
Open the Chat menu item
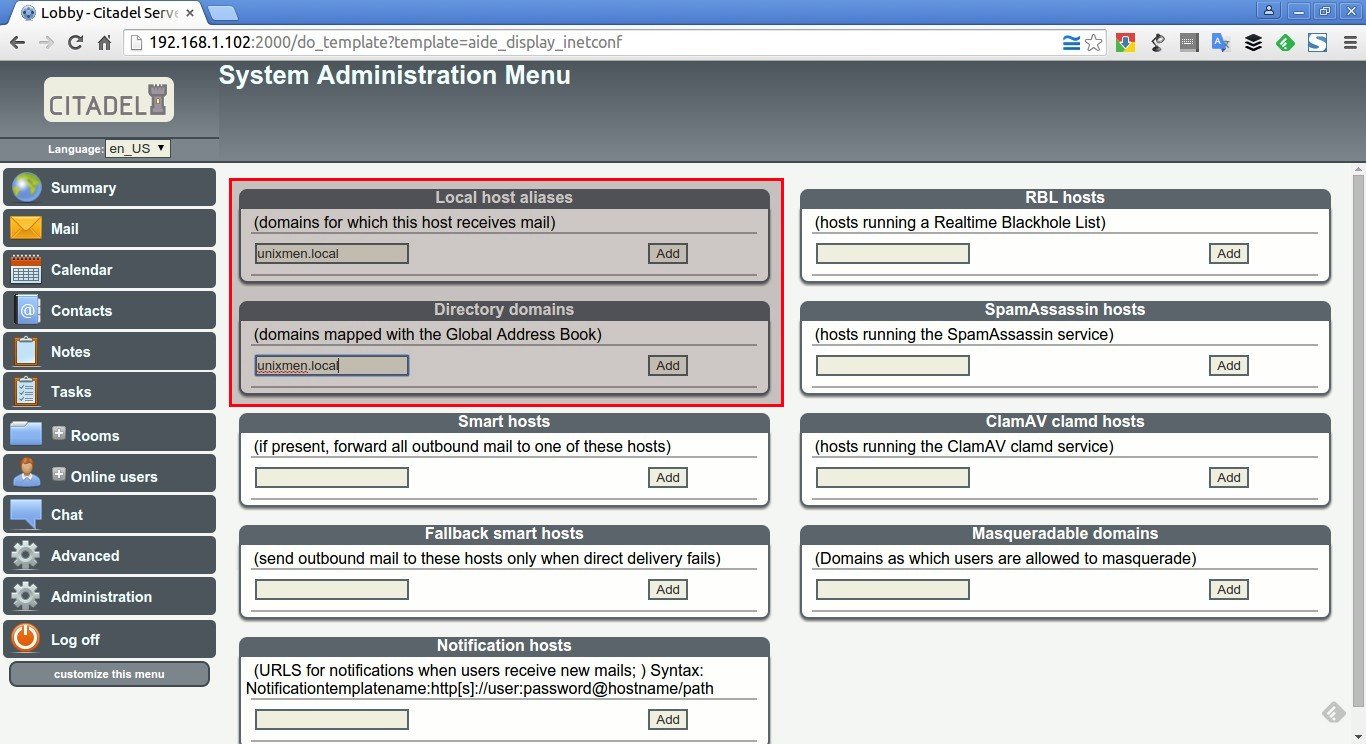[x=109, y=514]
